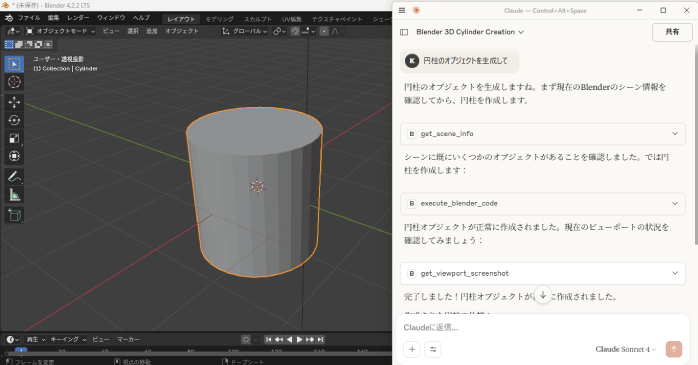The width and height of the screenshot is (698, 365).
Task: Send message with orange arrow button
Action: click(674, 349)
